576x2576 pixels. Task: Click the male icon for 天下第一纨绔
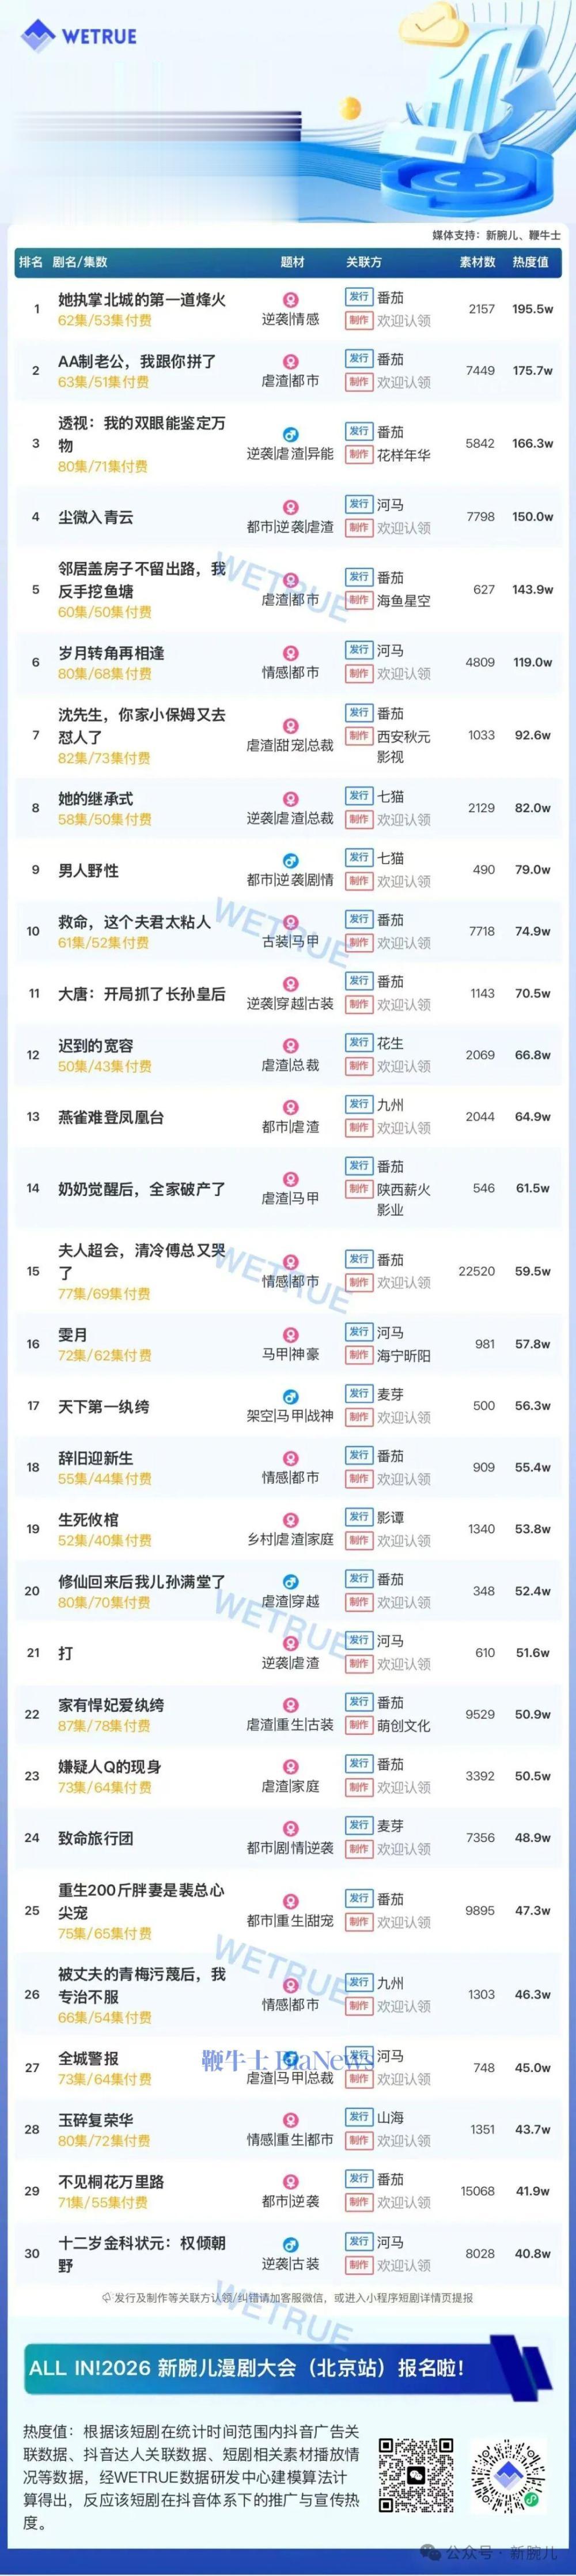tap(290, 1396)
